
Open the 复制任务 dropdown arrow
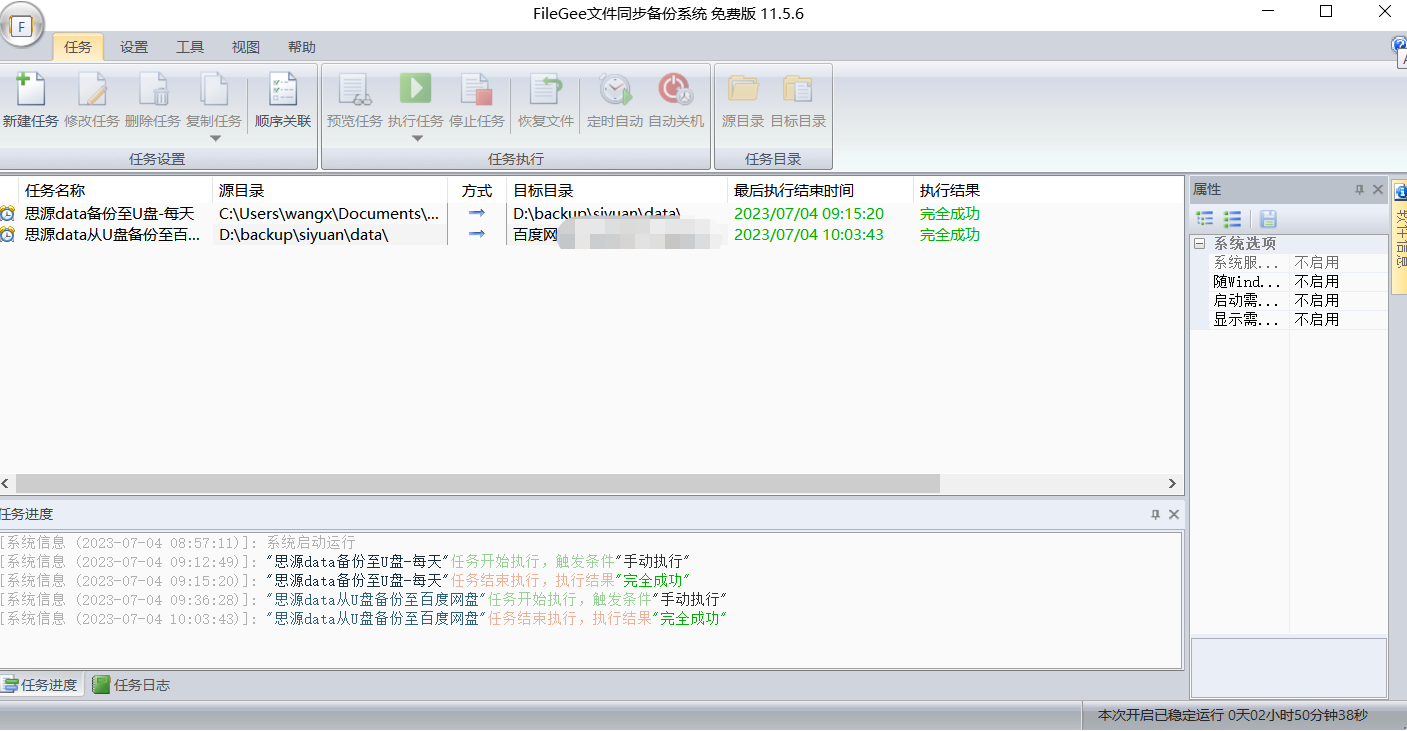tap(214, 138)
